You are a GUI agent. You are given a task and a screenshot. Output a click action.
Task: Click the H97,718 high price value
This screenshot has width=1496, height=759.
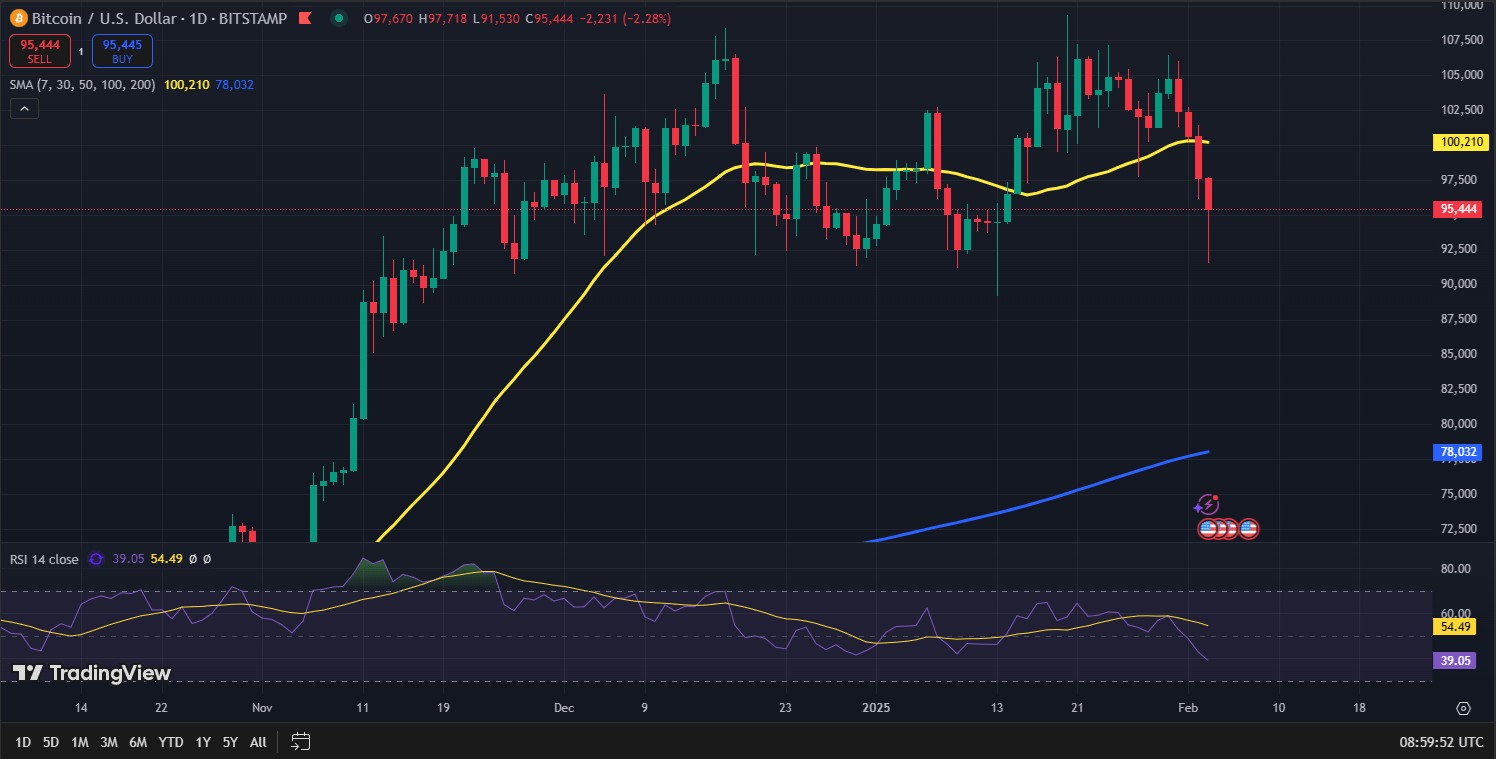(445, 19)
